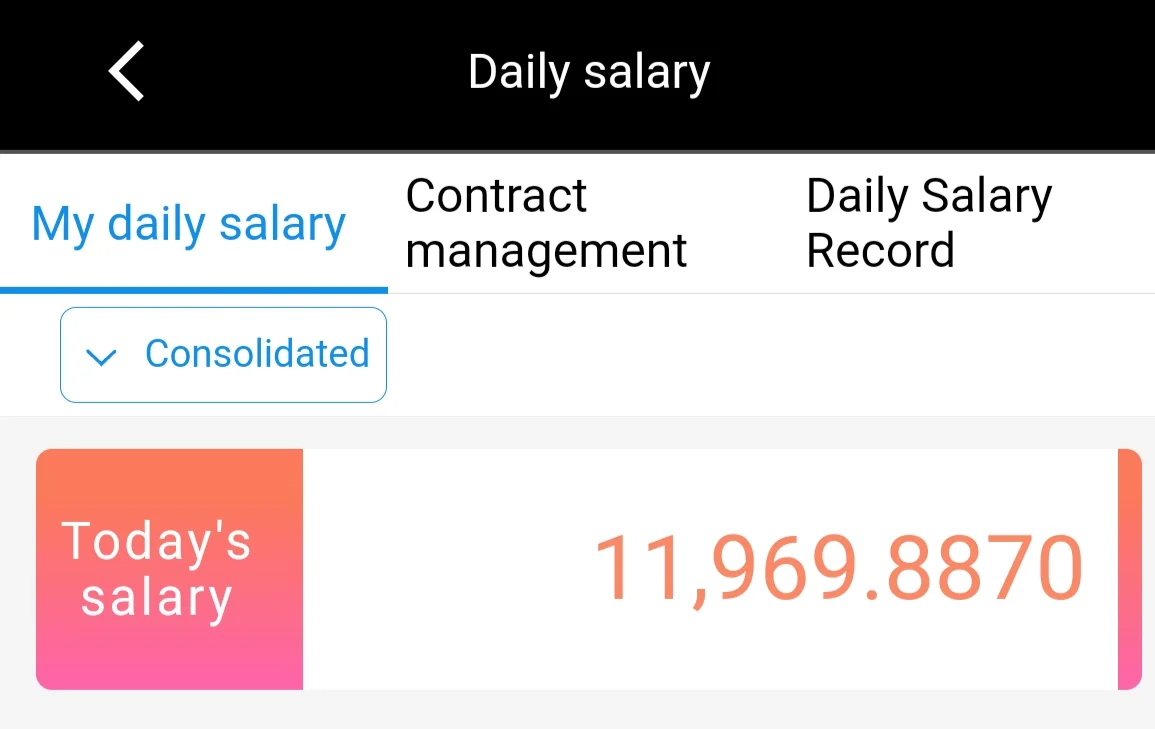The height and width of the screenshot is (729, 1155).
Task: Select the Daily Salary Record tab
Action: pos(929,223)
